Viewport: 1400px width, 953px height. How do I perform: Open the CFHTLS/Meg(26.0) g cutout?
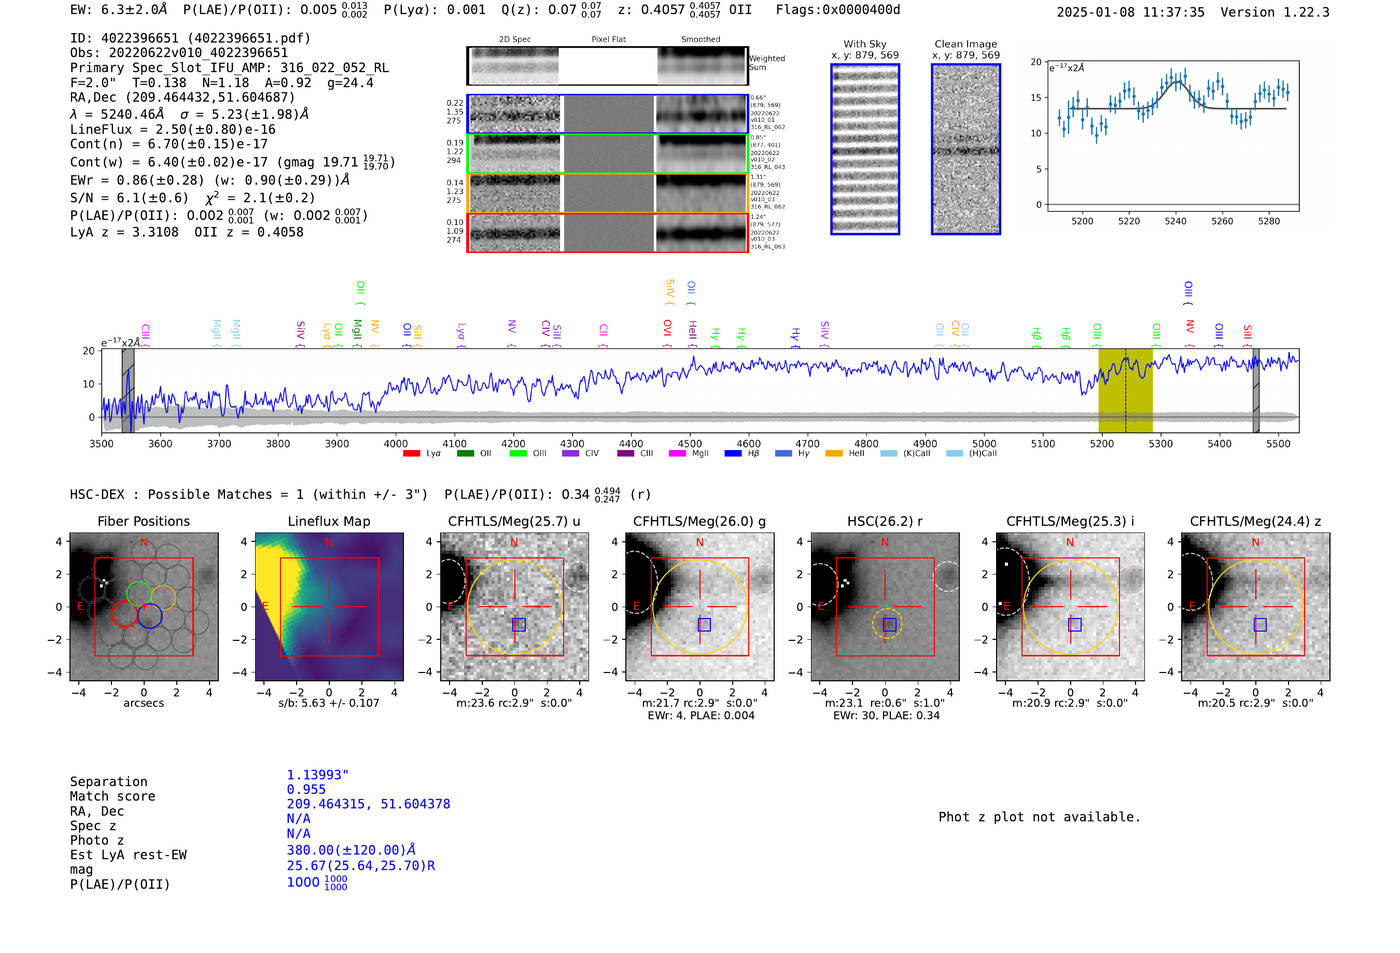700,607
